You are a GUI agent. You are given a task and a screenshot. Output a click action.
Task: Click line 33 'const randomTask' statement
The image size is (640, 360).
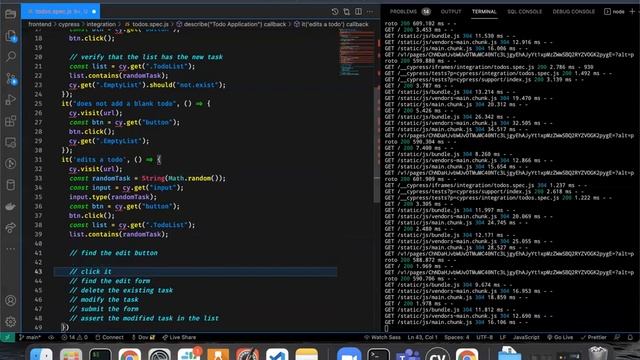click(147, 178)
